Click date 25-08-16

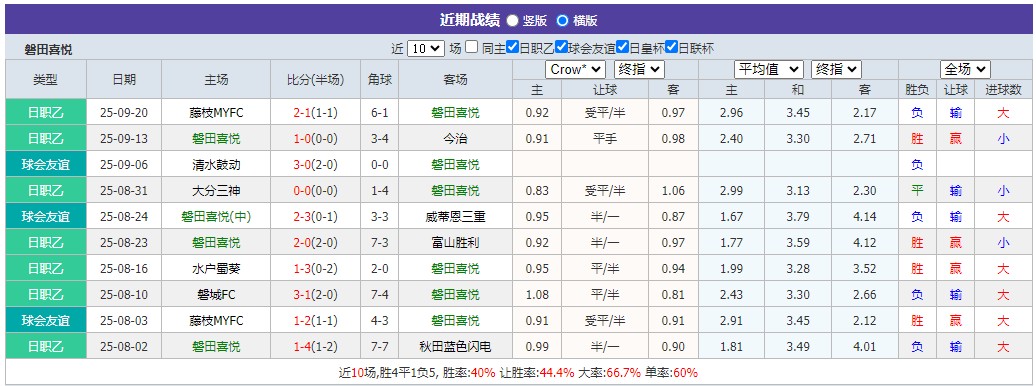[x=124, y=268]
